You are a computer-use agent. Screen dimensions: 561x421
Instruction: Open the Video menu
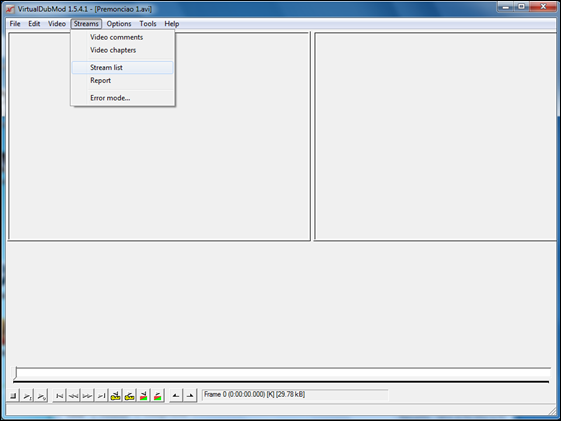click(x=57, y=24)
